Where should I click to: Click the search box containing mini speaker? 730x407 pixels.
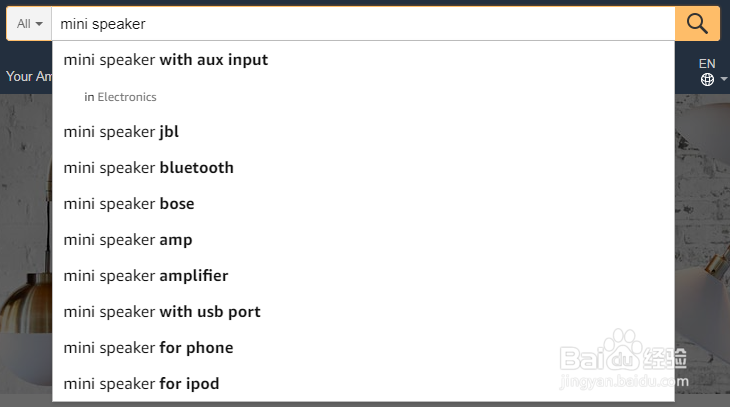[360, 23]
